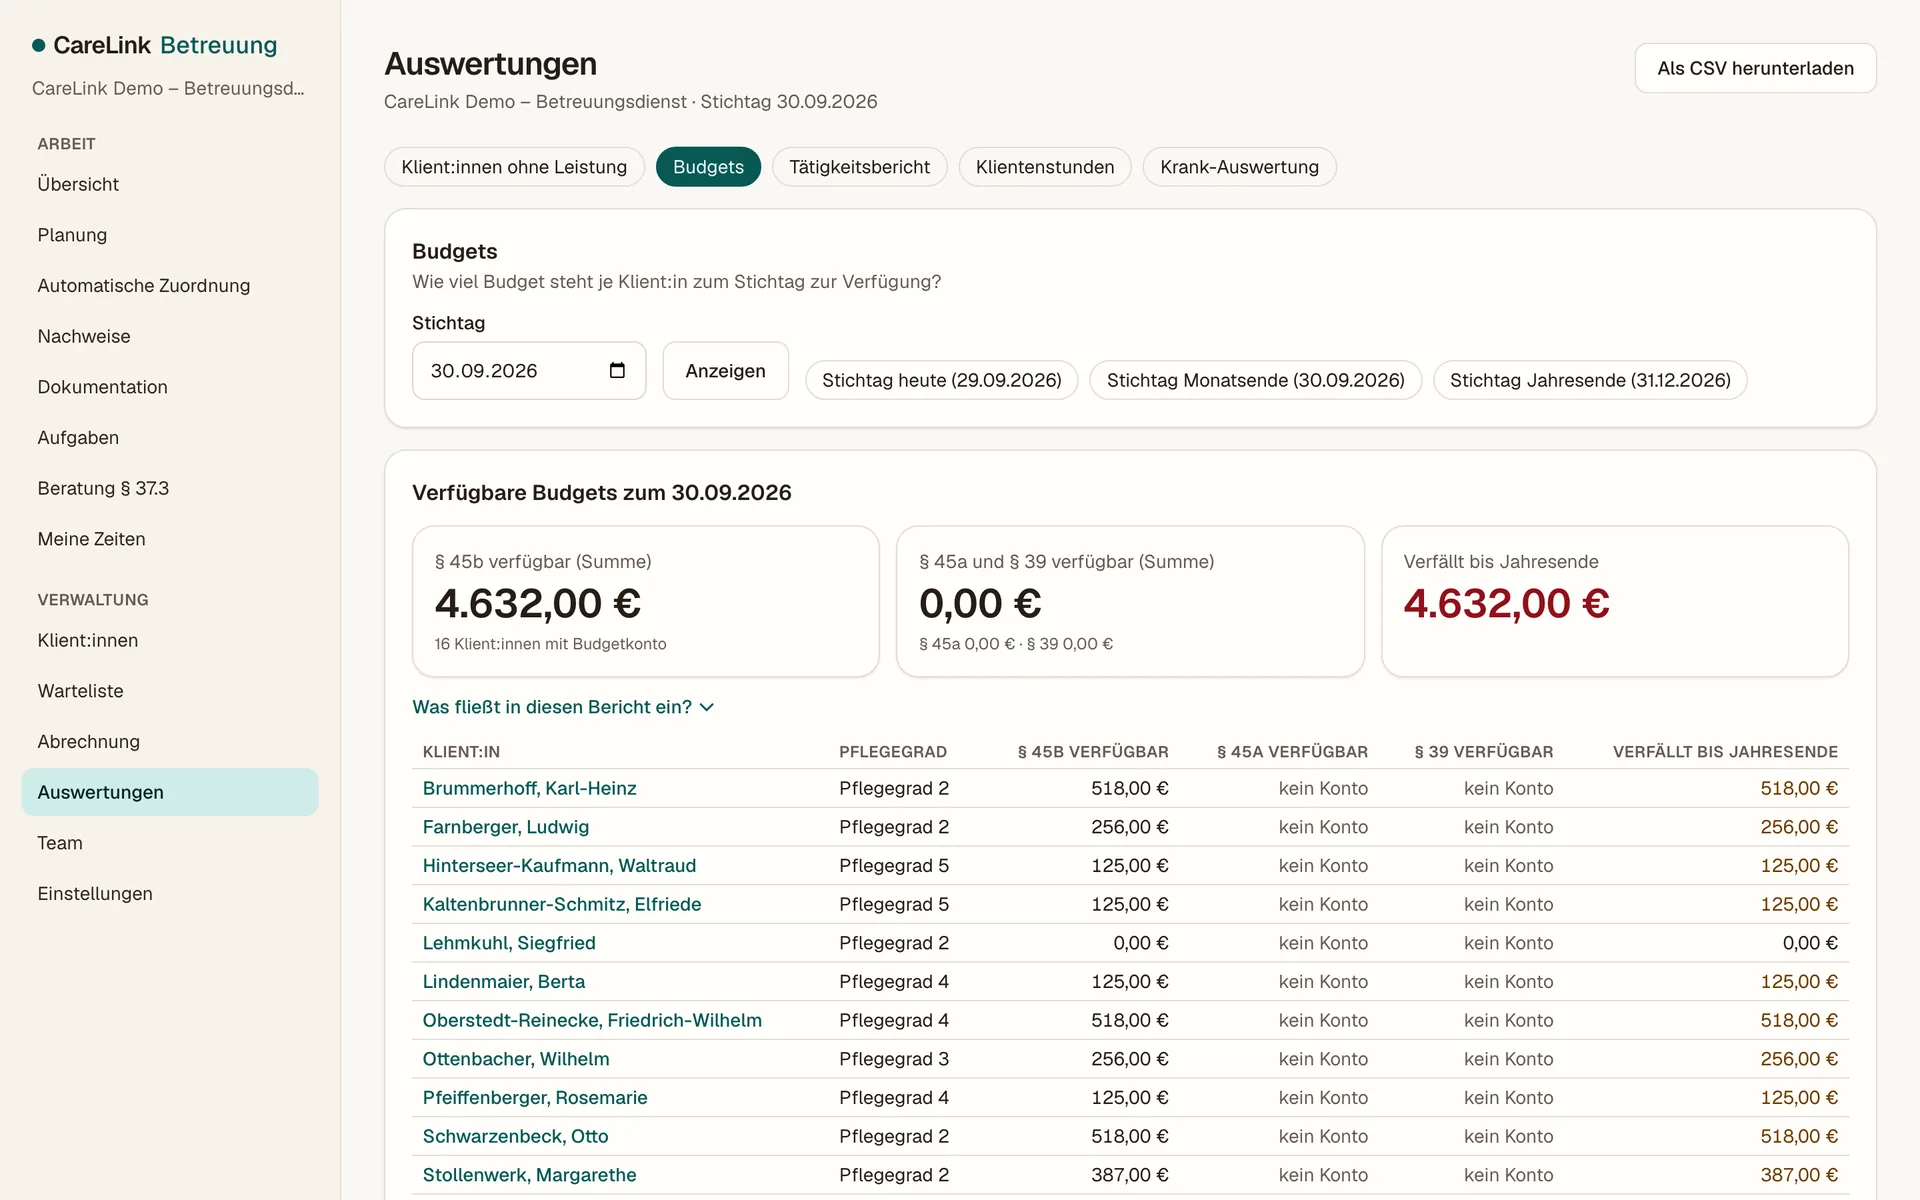Open client Ottenbacher, Wilhelm

(x=515, y=1059)
